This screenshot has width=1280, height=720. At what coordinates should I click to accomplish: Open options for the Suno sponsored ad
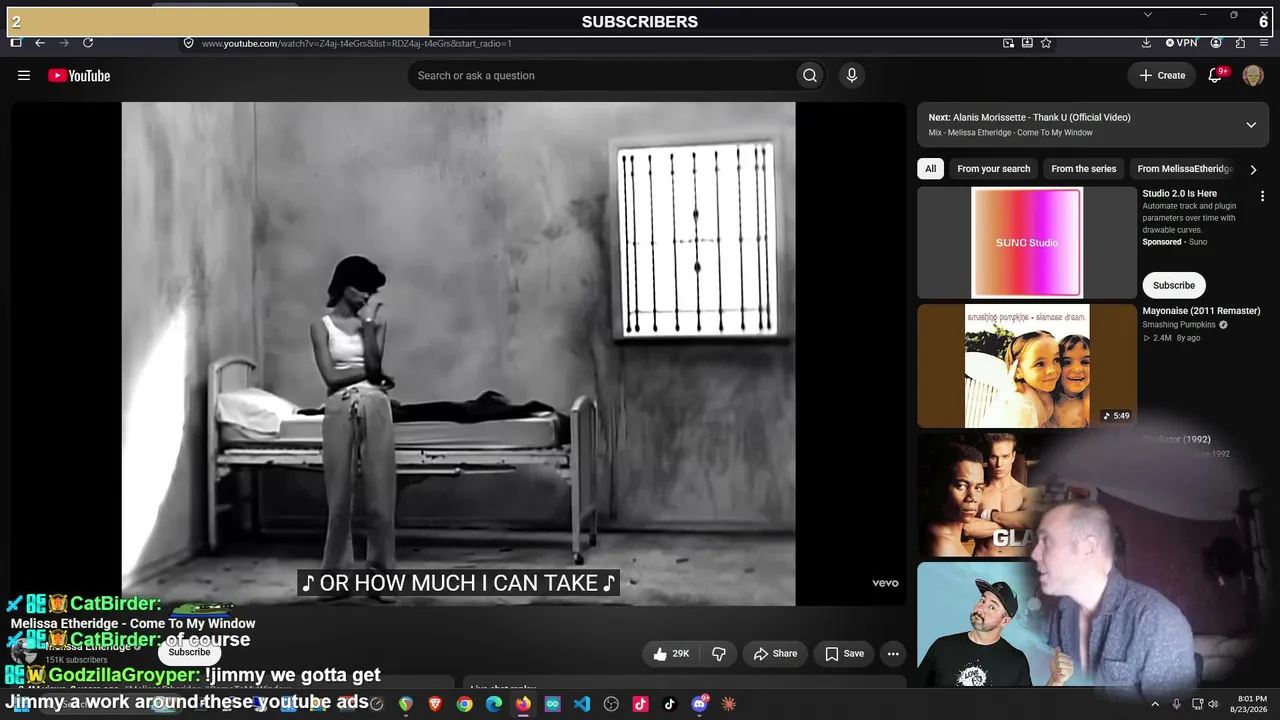1262,196
